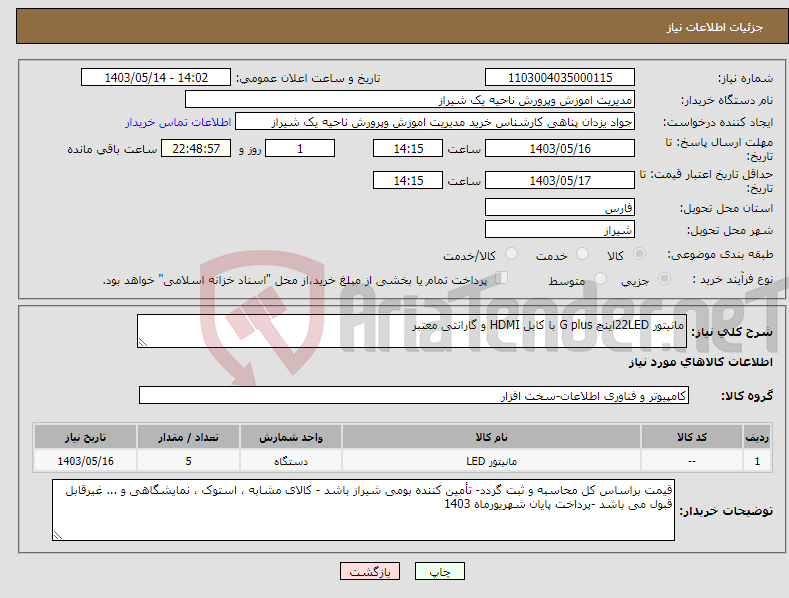The height and width of the screenshot is (598, 789).
Task: Click the توضیحات خریدار notes textarea
Action: coord(363,510)
